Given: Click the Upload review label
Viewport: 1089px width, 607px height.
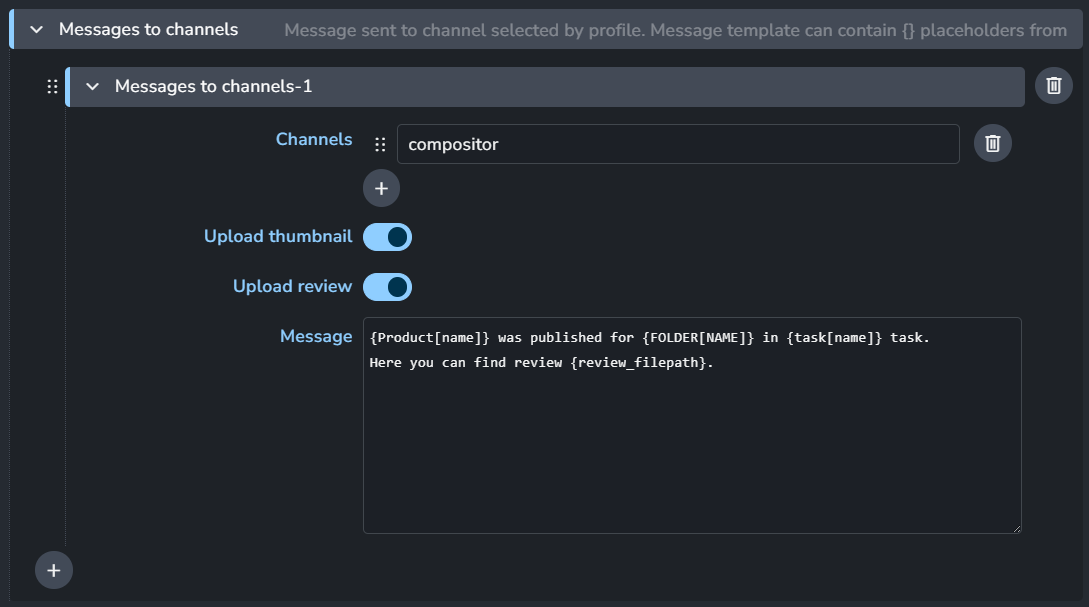Looking at the screenshot, I should click(292, 287).
